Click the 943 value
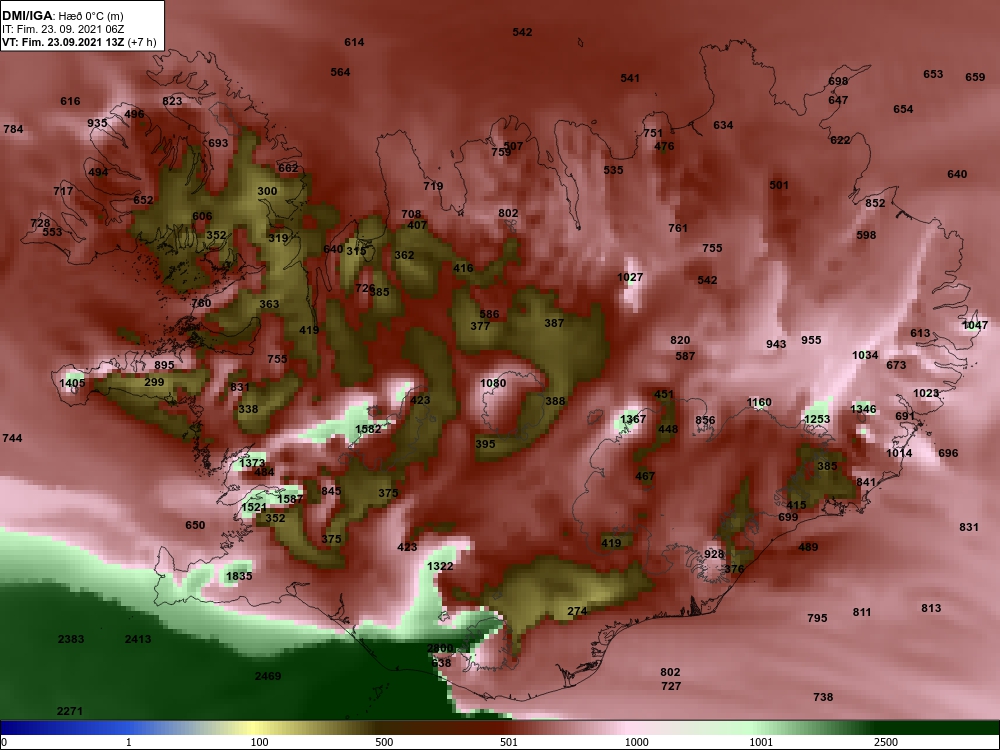This screenshot has width=1000, height=750. point(776,344)
